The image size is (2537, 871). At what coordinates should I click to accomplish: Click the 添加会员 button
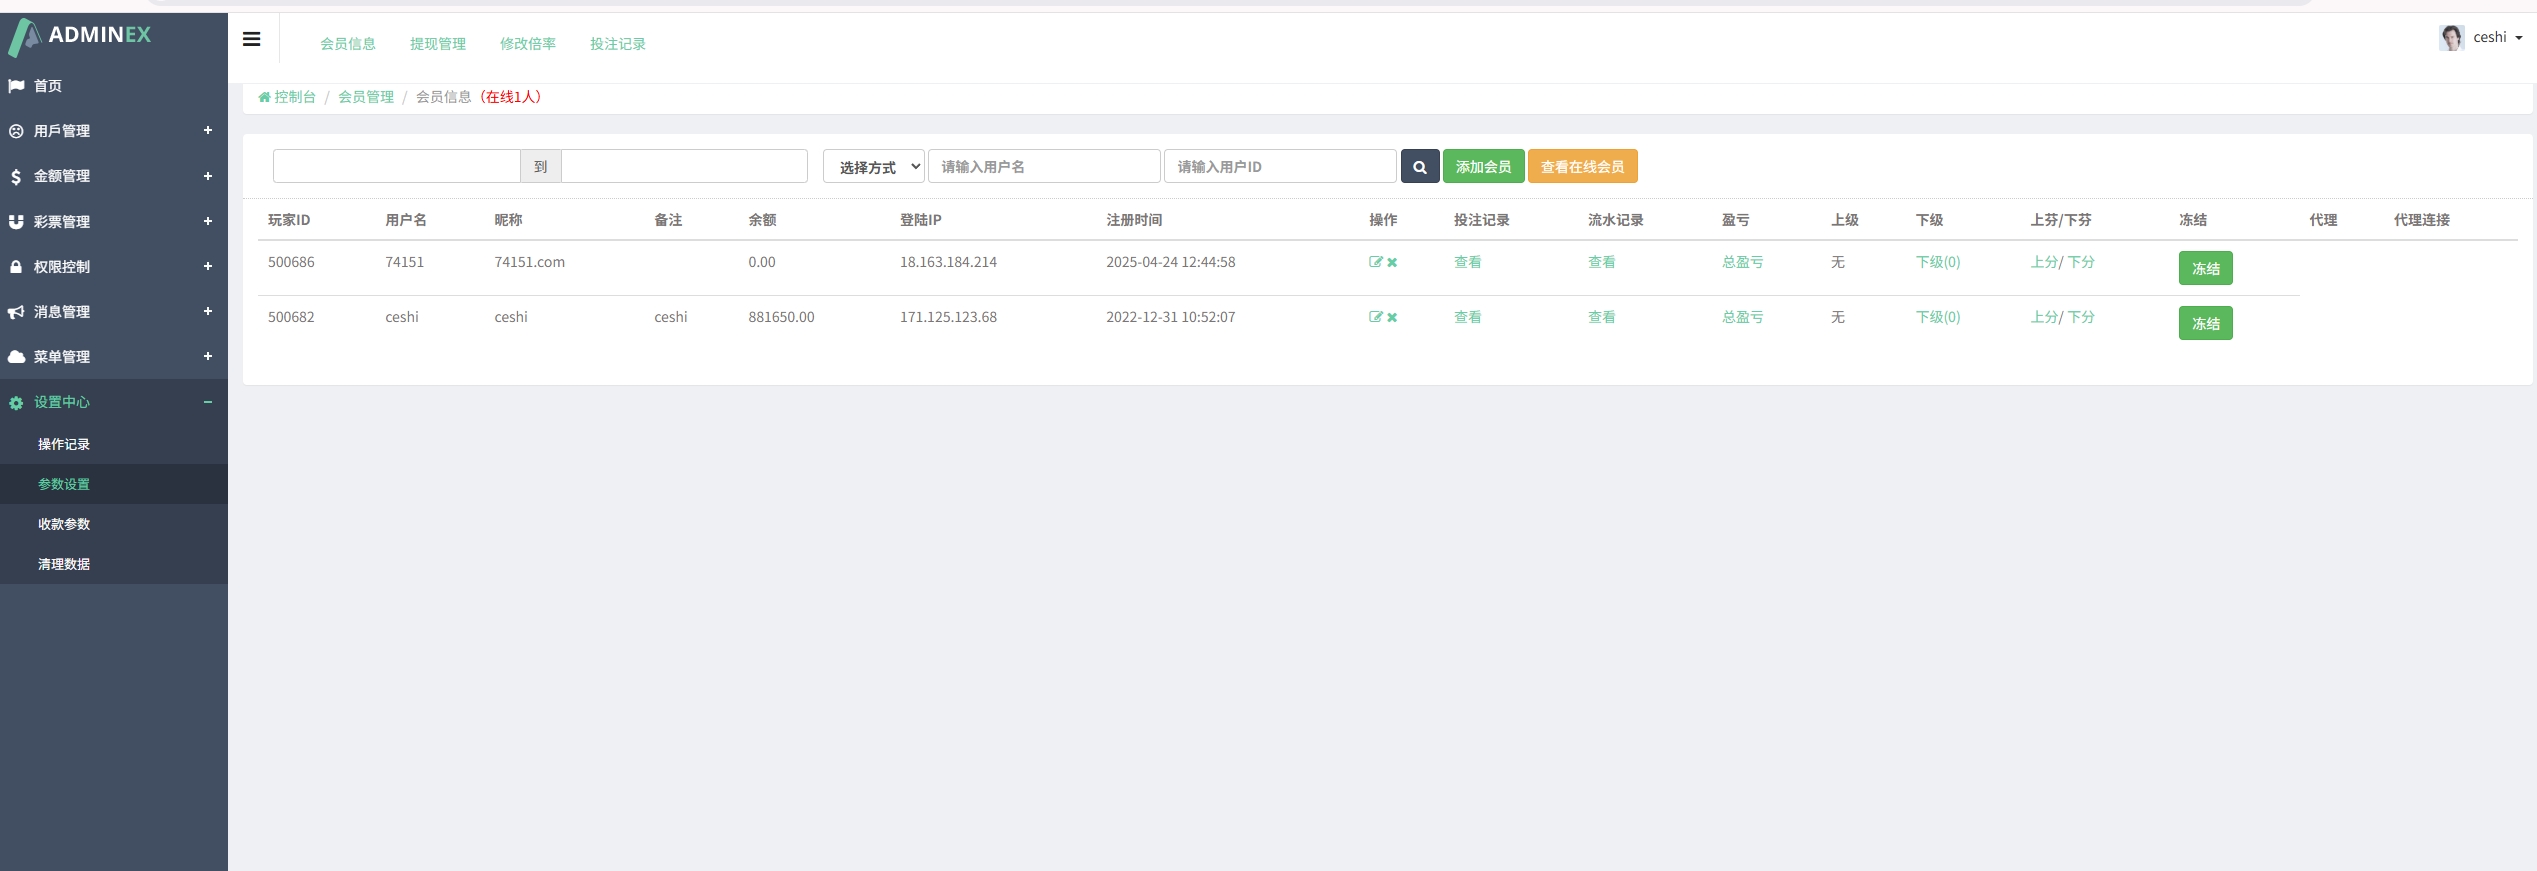(x=1483, y=167)
